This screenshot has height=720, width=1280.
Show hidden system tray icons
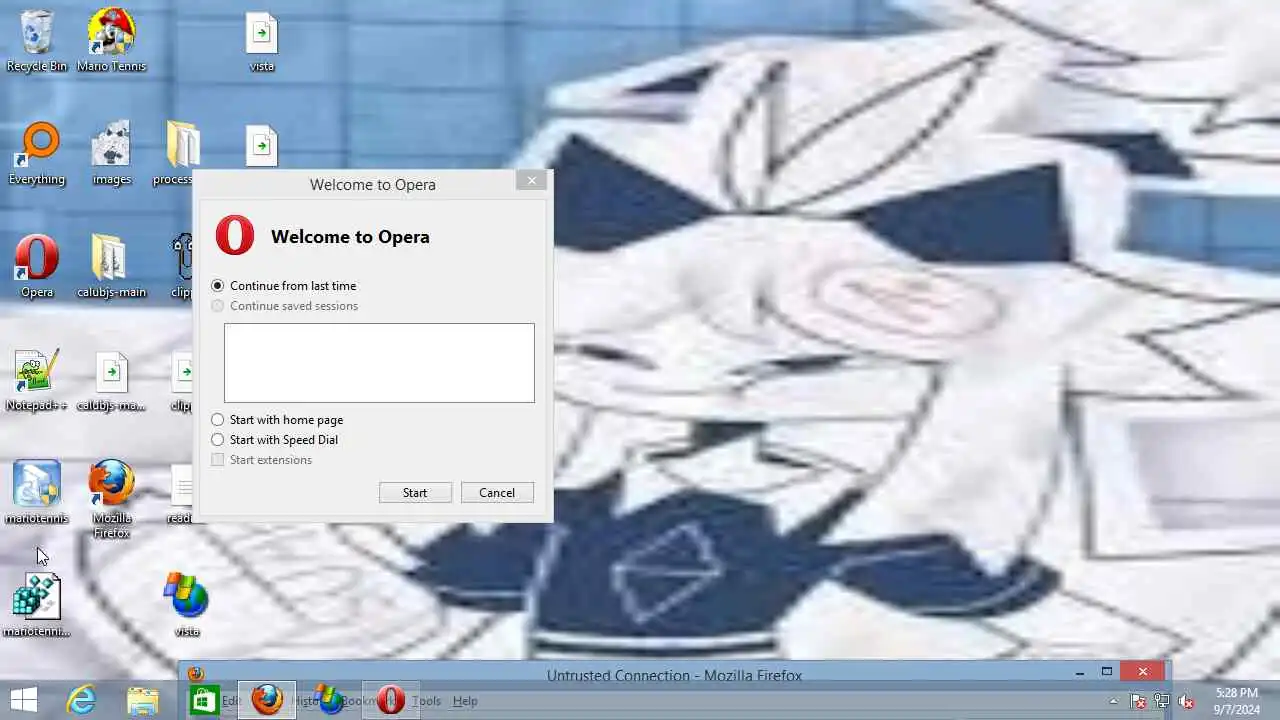click(x=1113, y=701)
